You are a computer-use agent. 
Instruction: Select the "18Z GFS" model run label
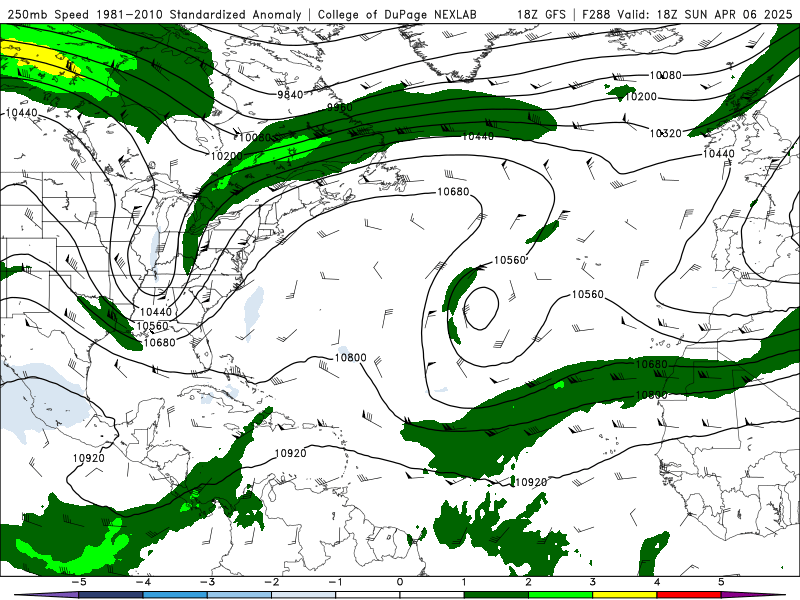[541, 14]
